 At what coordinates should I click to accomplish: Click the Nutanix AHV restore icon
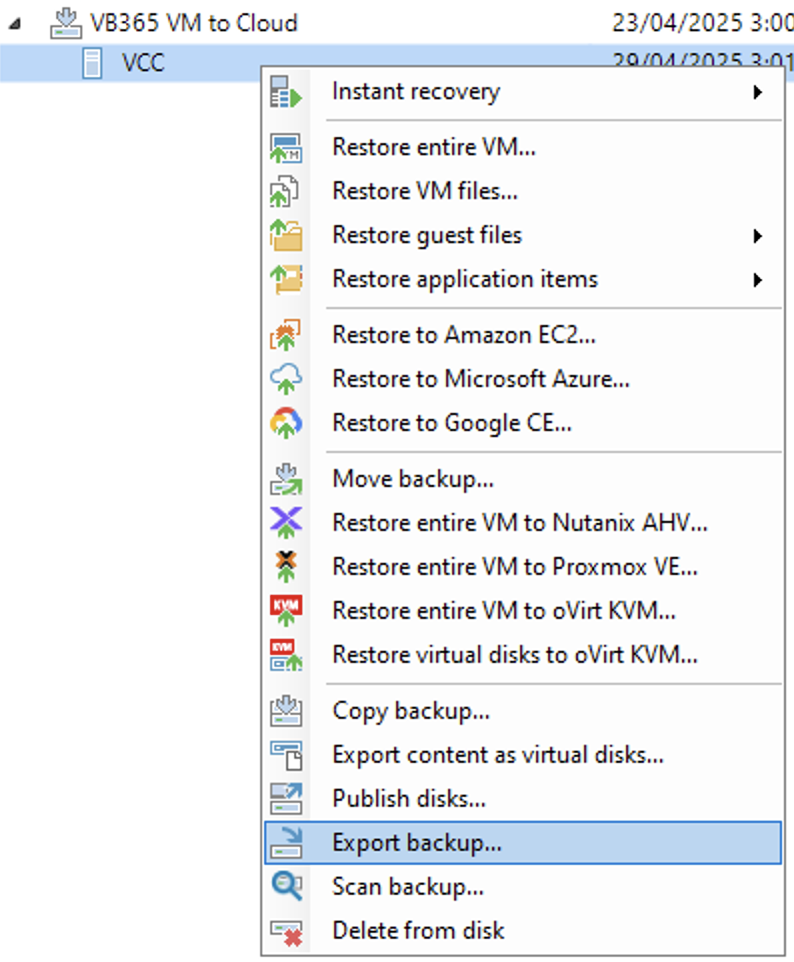click(x=286, y=522)
